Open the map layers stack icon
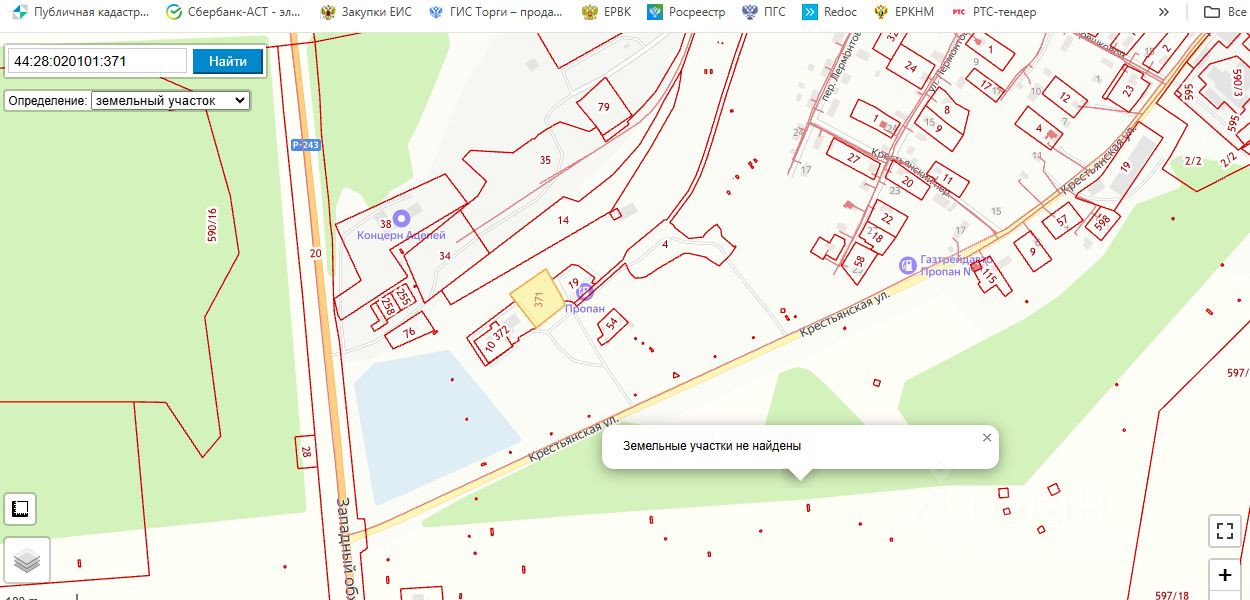1250x600 pixels. click(27, 561)
